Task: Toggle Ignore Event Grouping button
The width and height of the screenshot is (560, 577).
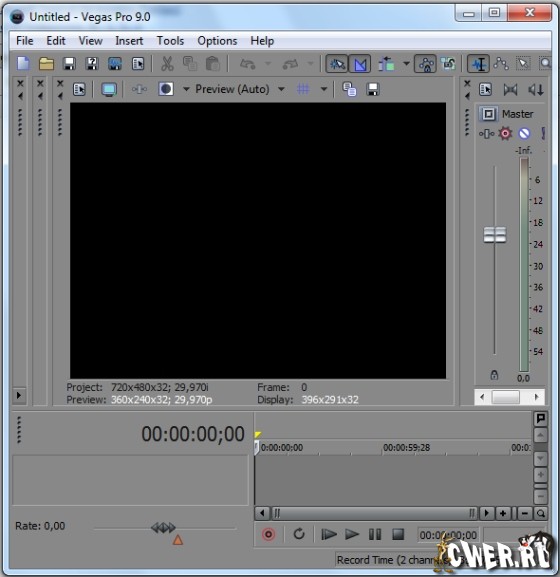Action: (449, 64)
